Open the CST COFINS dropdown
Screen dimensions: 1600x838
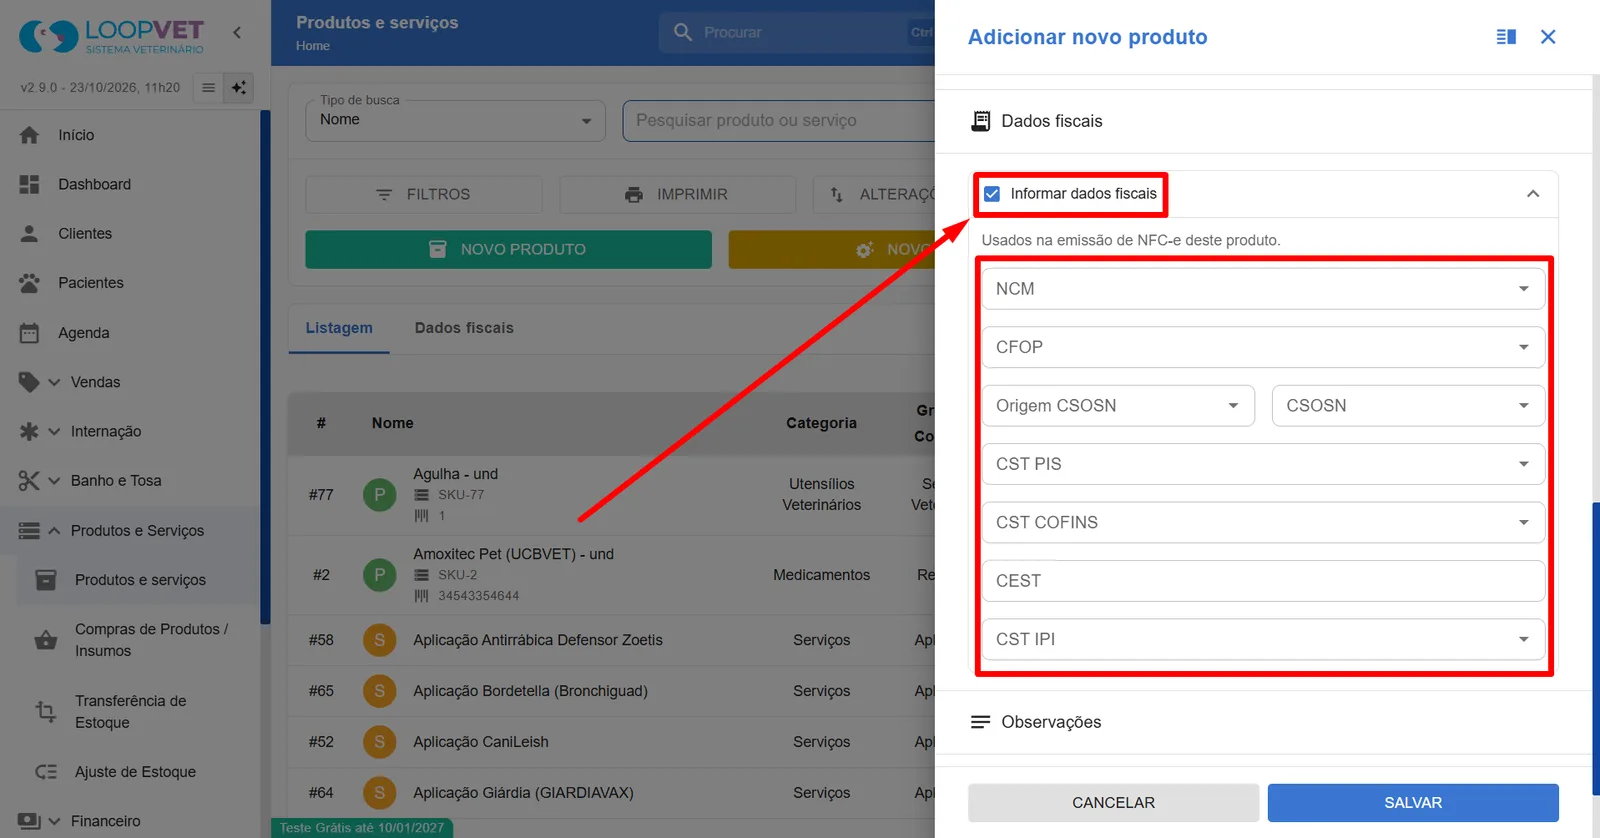[x=1264, y=523]
